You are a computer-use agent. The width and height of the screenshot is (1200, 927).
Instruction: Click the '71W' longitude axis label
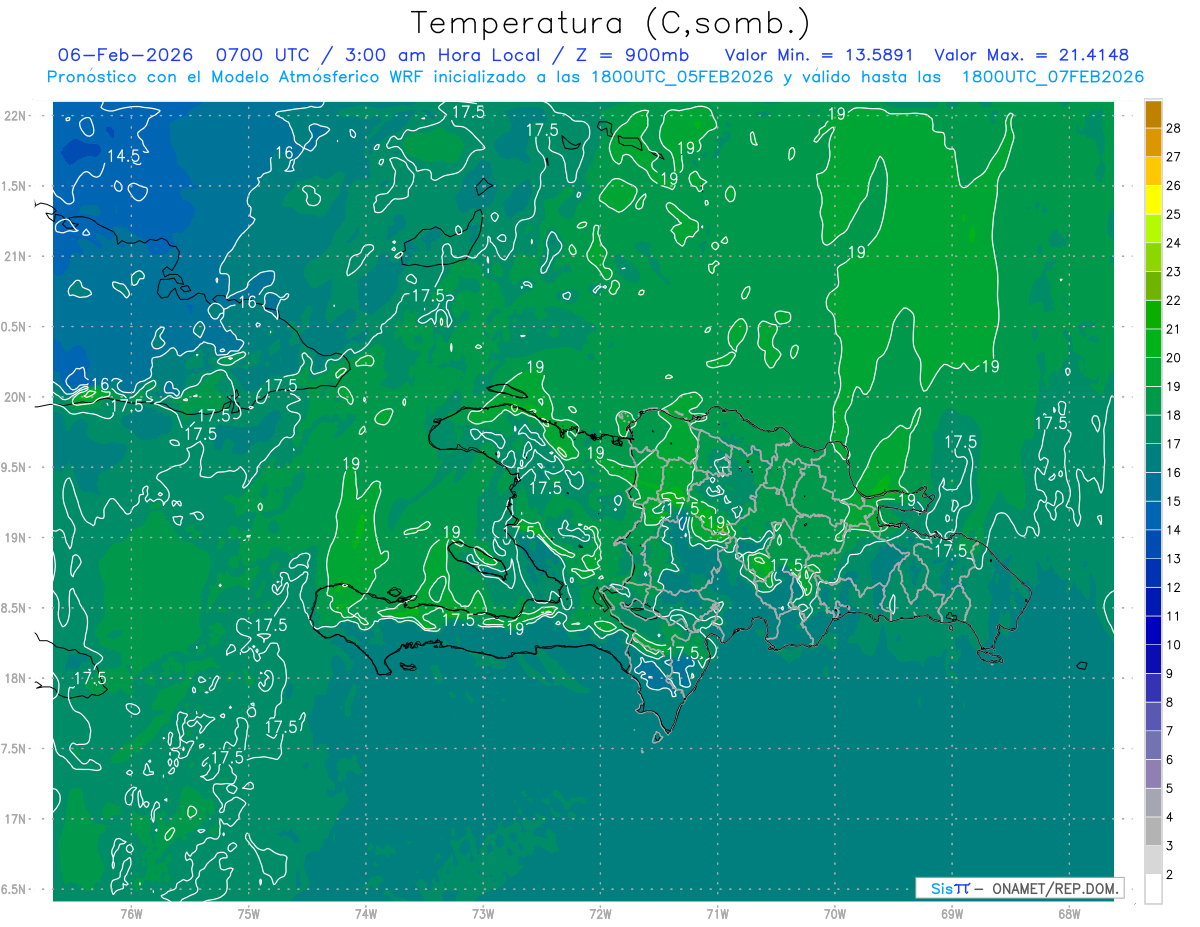pyautogui.click(x=717, y=914)
